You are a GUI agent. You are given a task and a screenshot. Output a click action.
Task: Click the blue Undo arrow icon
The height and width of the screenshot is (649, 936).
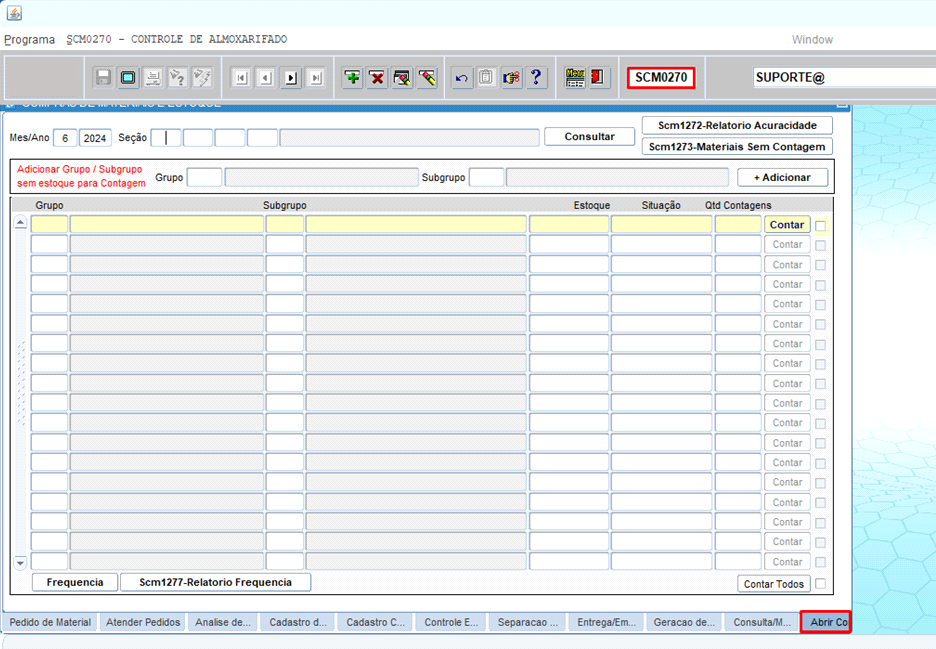[461, 78]
